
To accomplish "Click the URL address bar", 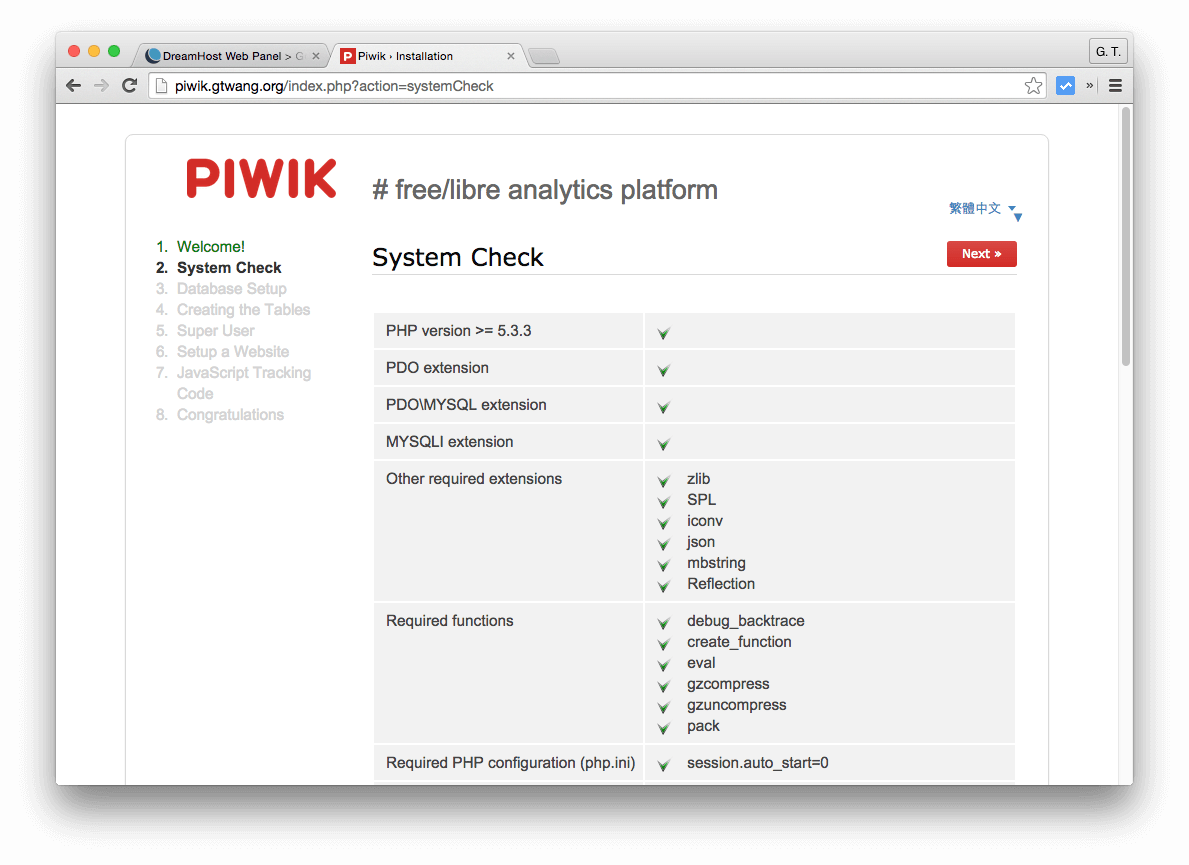I will click(x=590, y=86).
